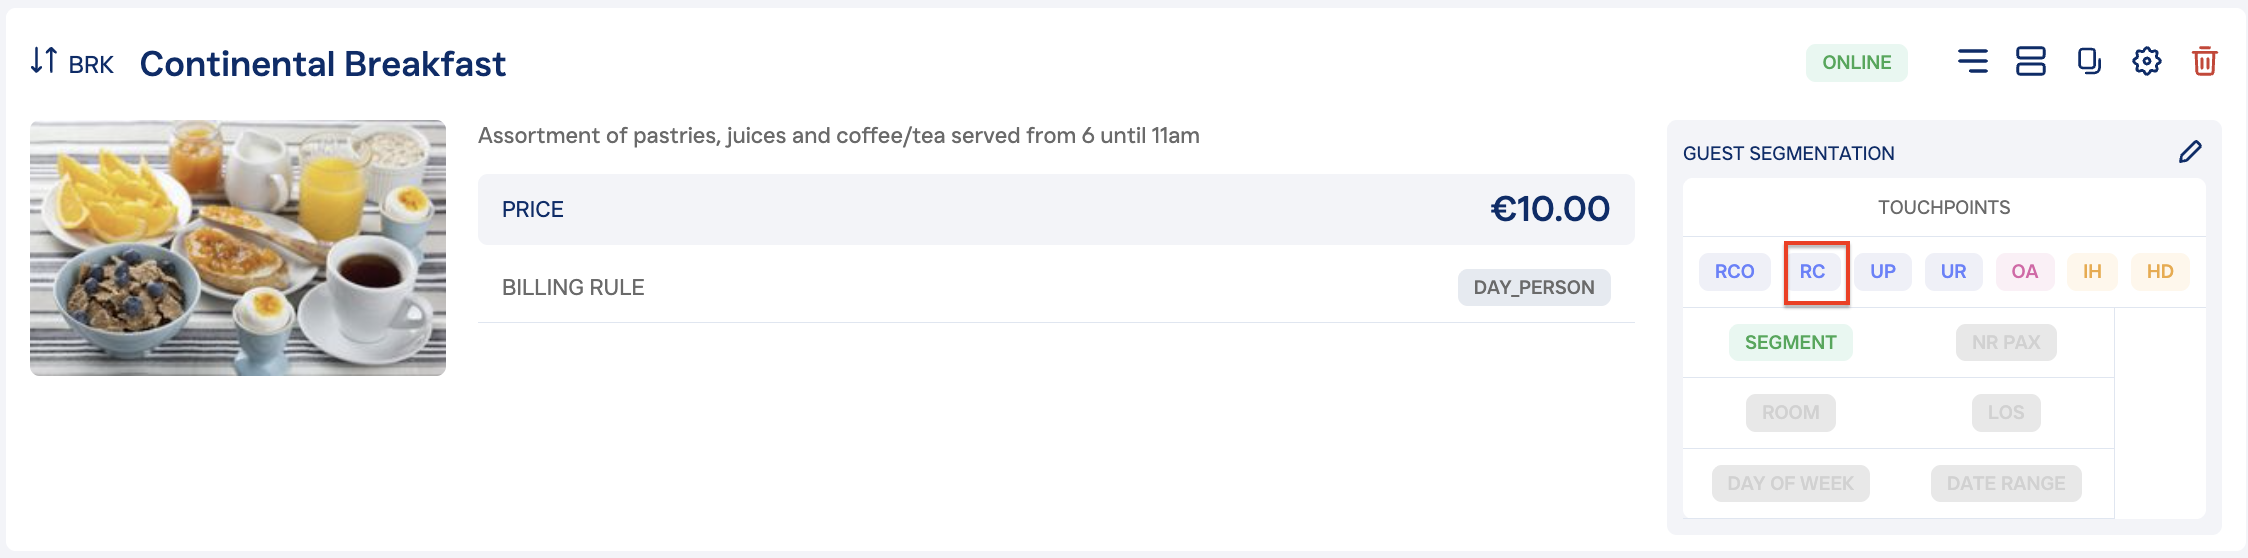This screenshot has width=2248, height=558.
Task: Toggle the RCO touchpoint
Action: click(1734, 272)
